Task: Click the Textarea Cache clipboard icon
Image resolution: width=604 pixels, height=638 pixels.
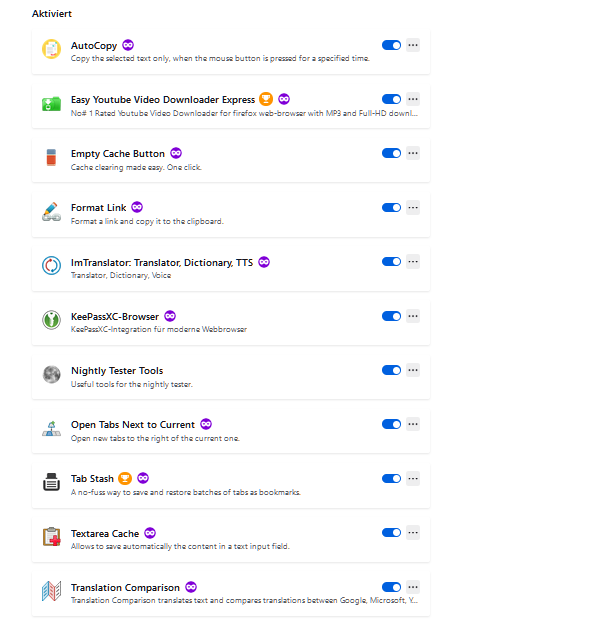Action: [51, 537]
